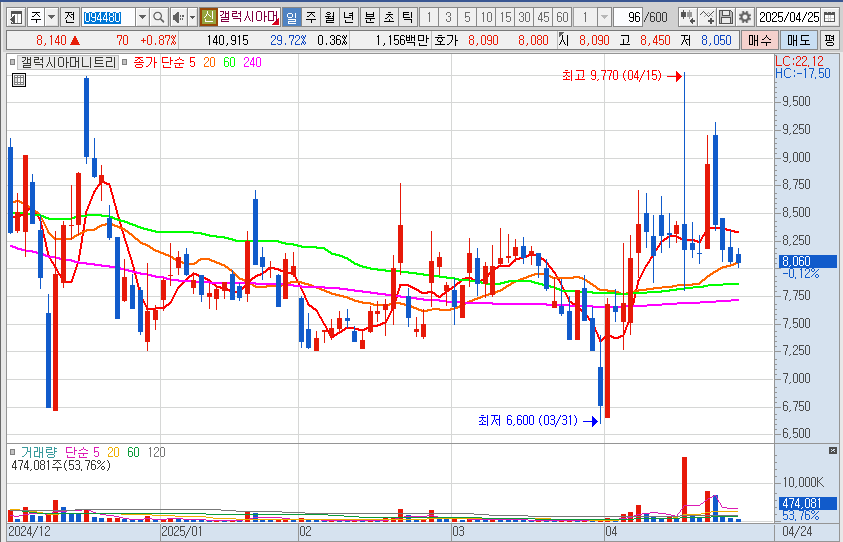Click the high price 8,450

tap(655, 40)
